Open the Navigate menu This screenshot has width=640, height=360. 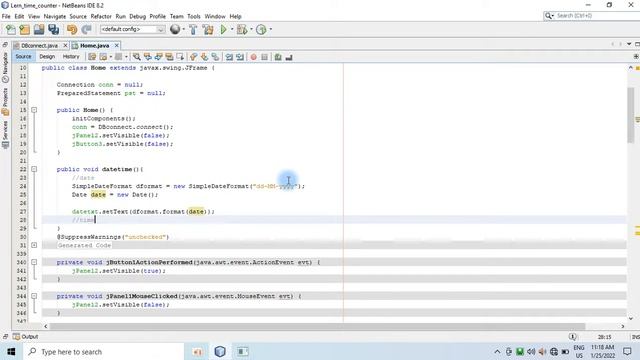point(55,16)
